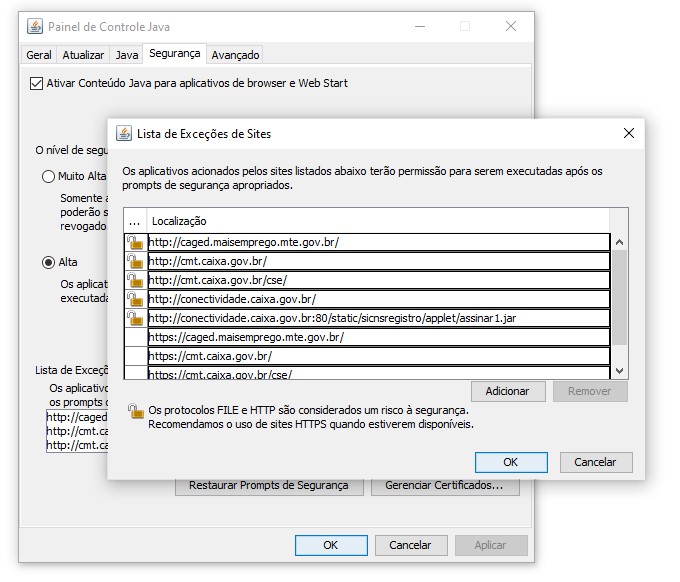Switch to the Avançado tab
680x582 pixels.
click(x=235, y=55)
